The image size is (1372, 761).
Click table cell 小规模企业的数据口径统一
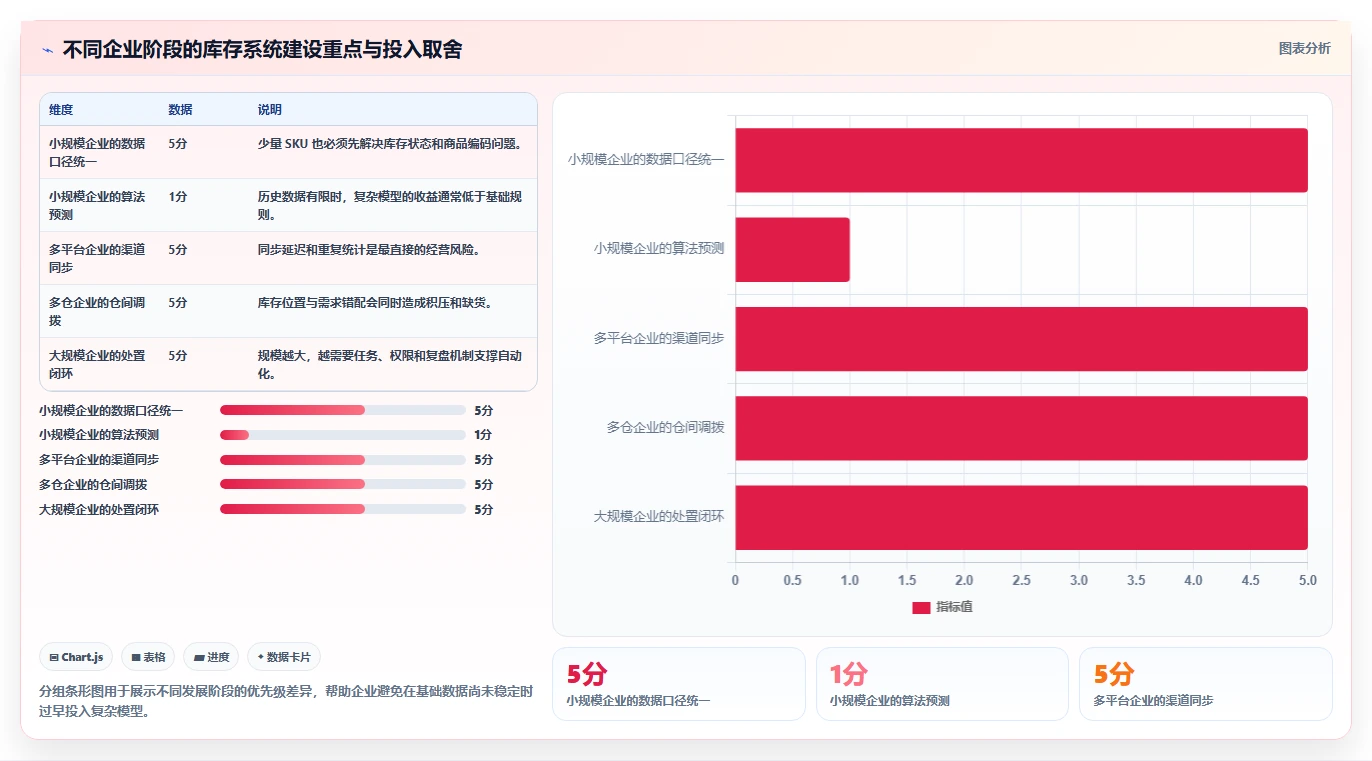coord(98,152)
